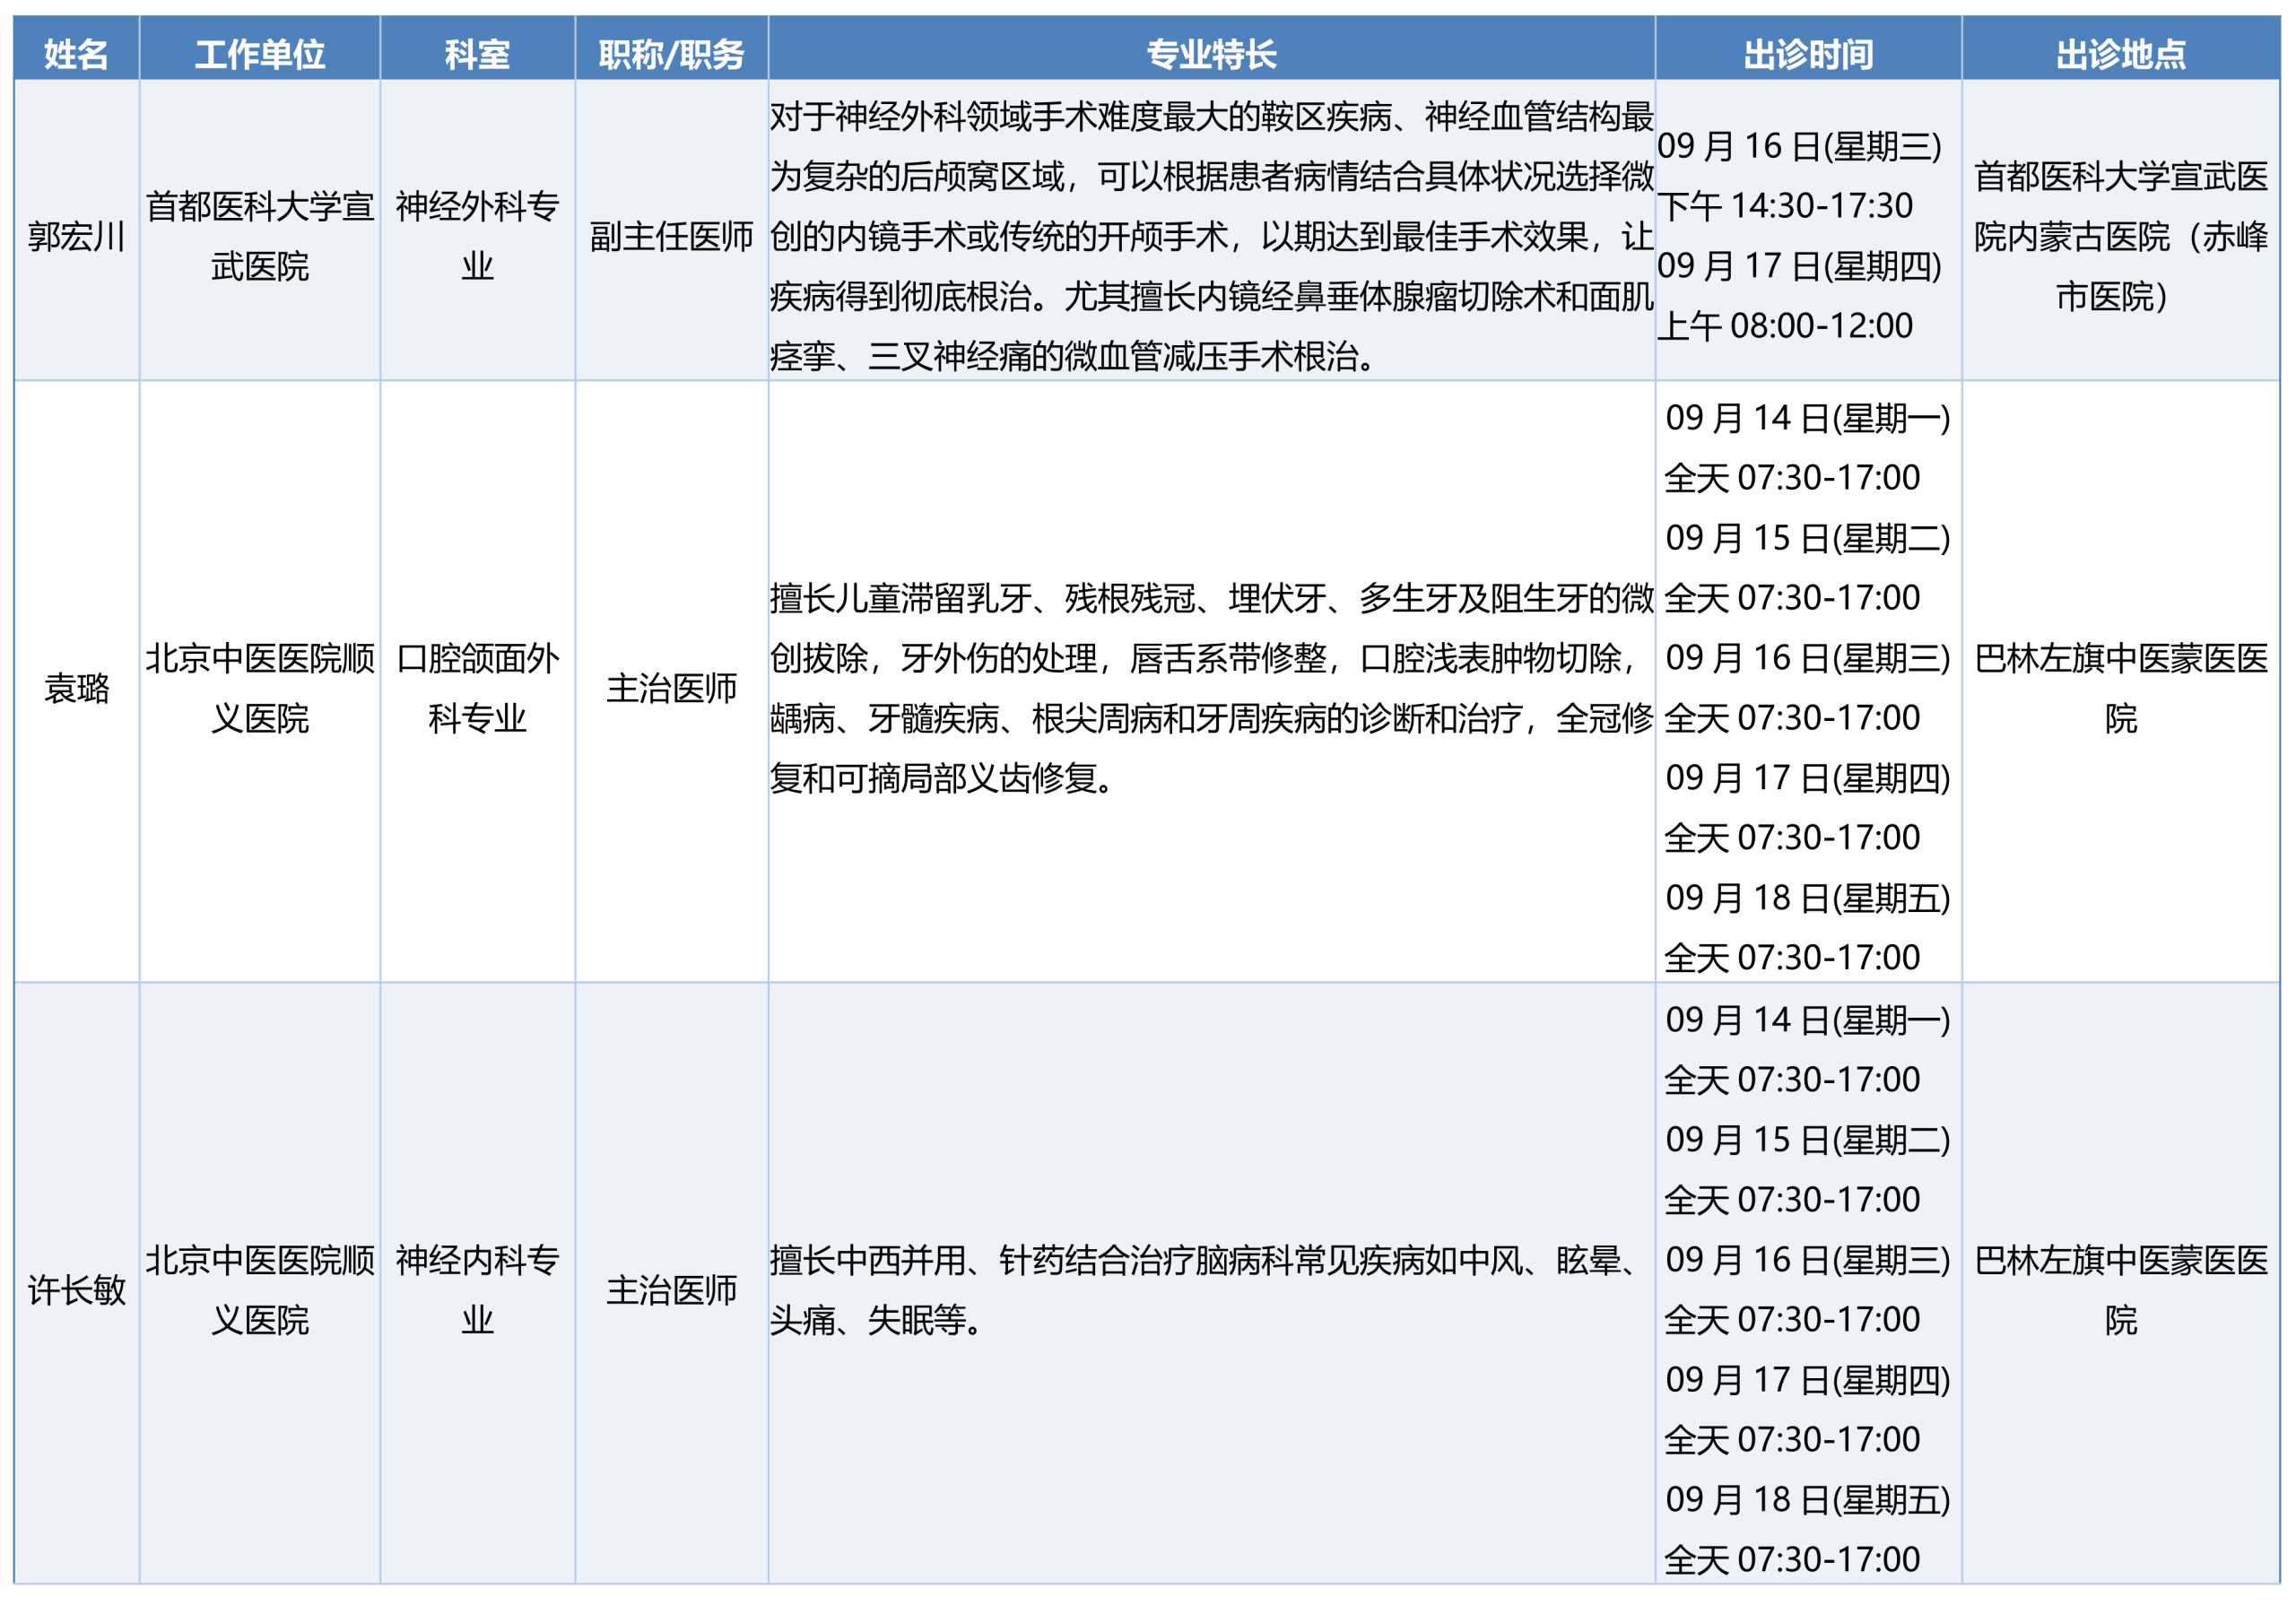Viewport: 2296px width, 1623px height.
Task: Click 首都医科大学宣武医院 workplace cell
Action: click(259, 236)
